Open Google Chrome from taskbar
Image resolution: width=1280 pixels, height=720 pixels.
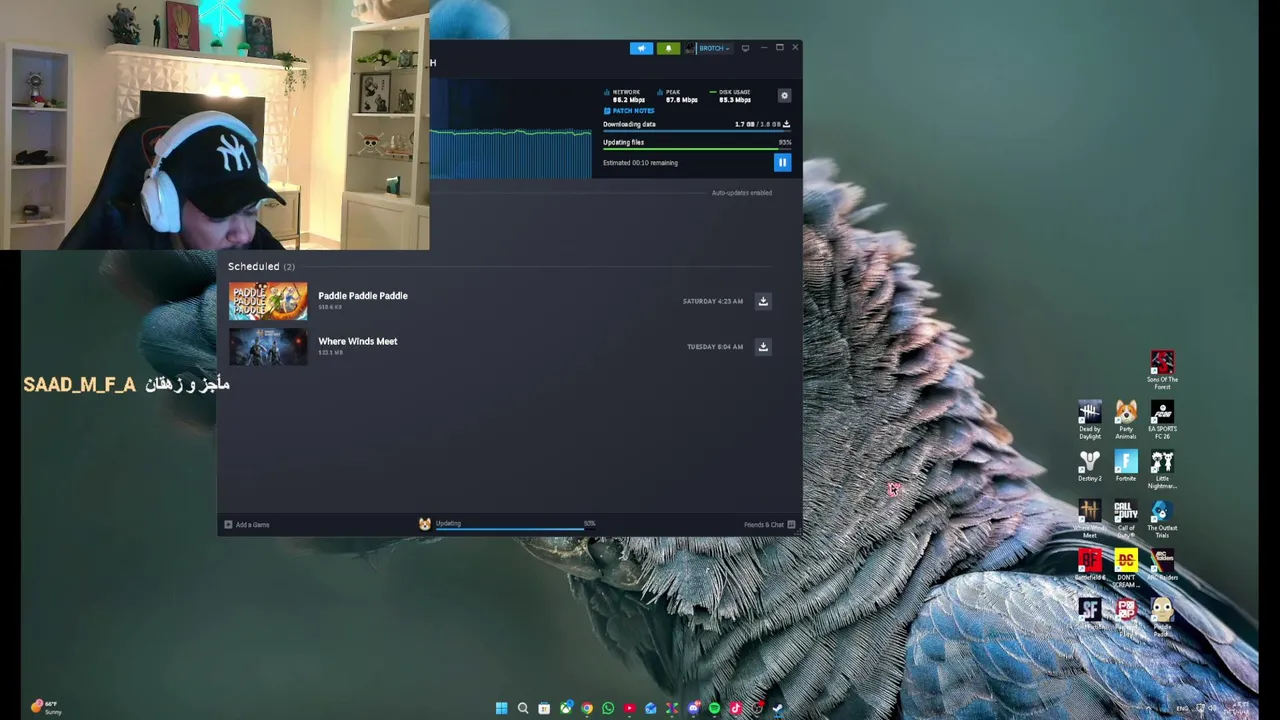point(587,708)
